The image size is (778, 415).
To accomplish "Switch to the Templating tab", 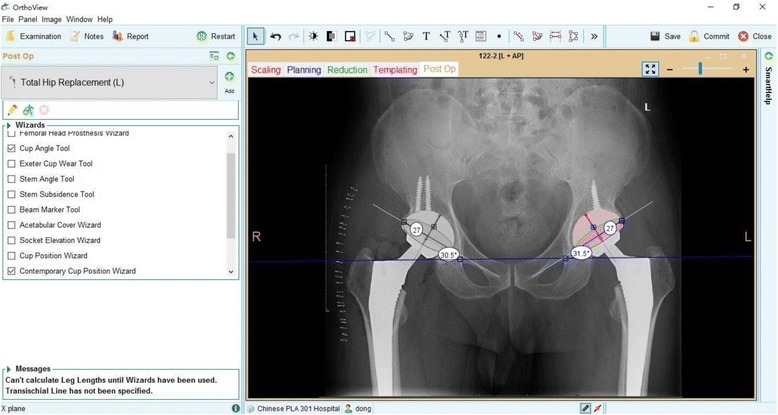I will coord(395,70).
